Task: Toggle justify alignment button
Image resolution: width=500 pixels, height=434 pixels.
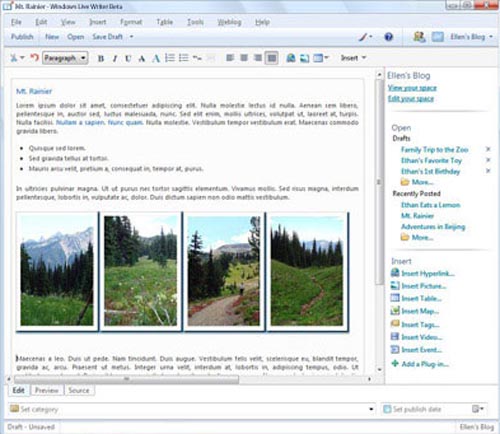Action: click(x=272, y=58)
